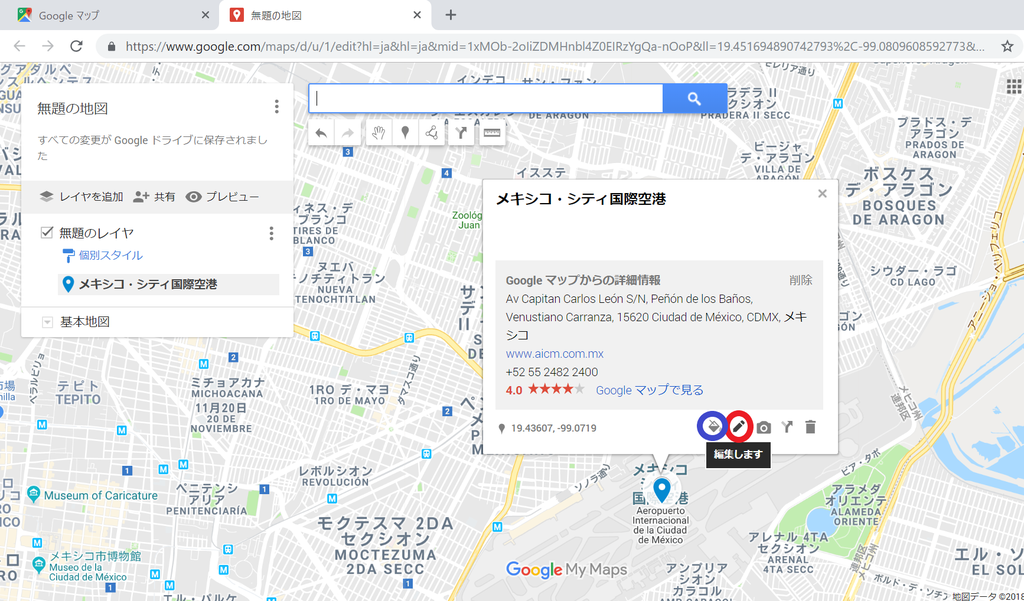Viewport: 1024px width, 601px height.
Task: Select the hand pan tool
Action: coord(378,133)
